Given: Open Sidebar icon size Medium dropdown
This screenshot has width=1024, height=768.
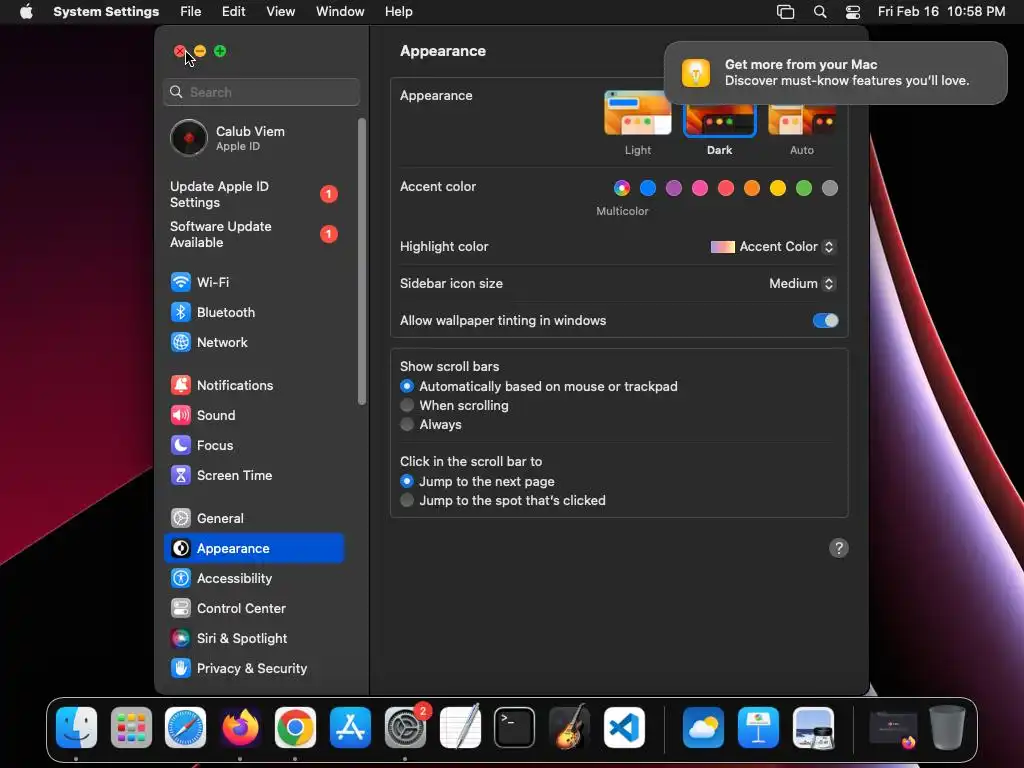Looking at the screenshot, I should coord(803,283).
